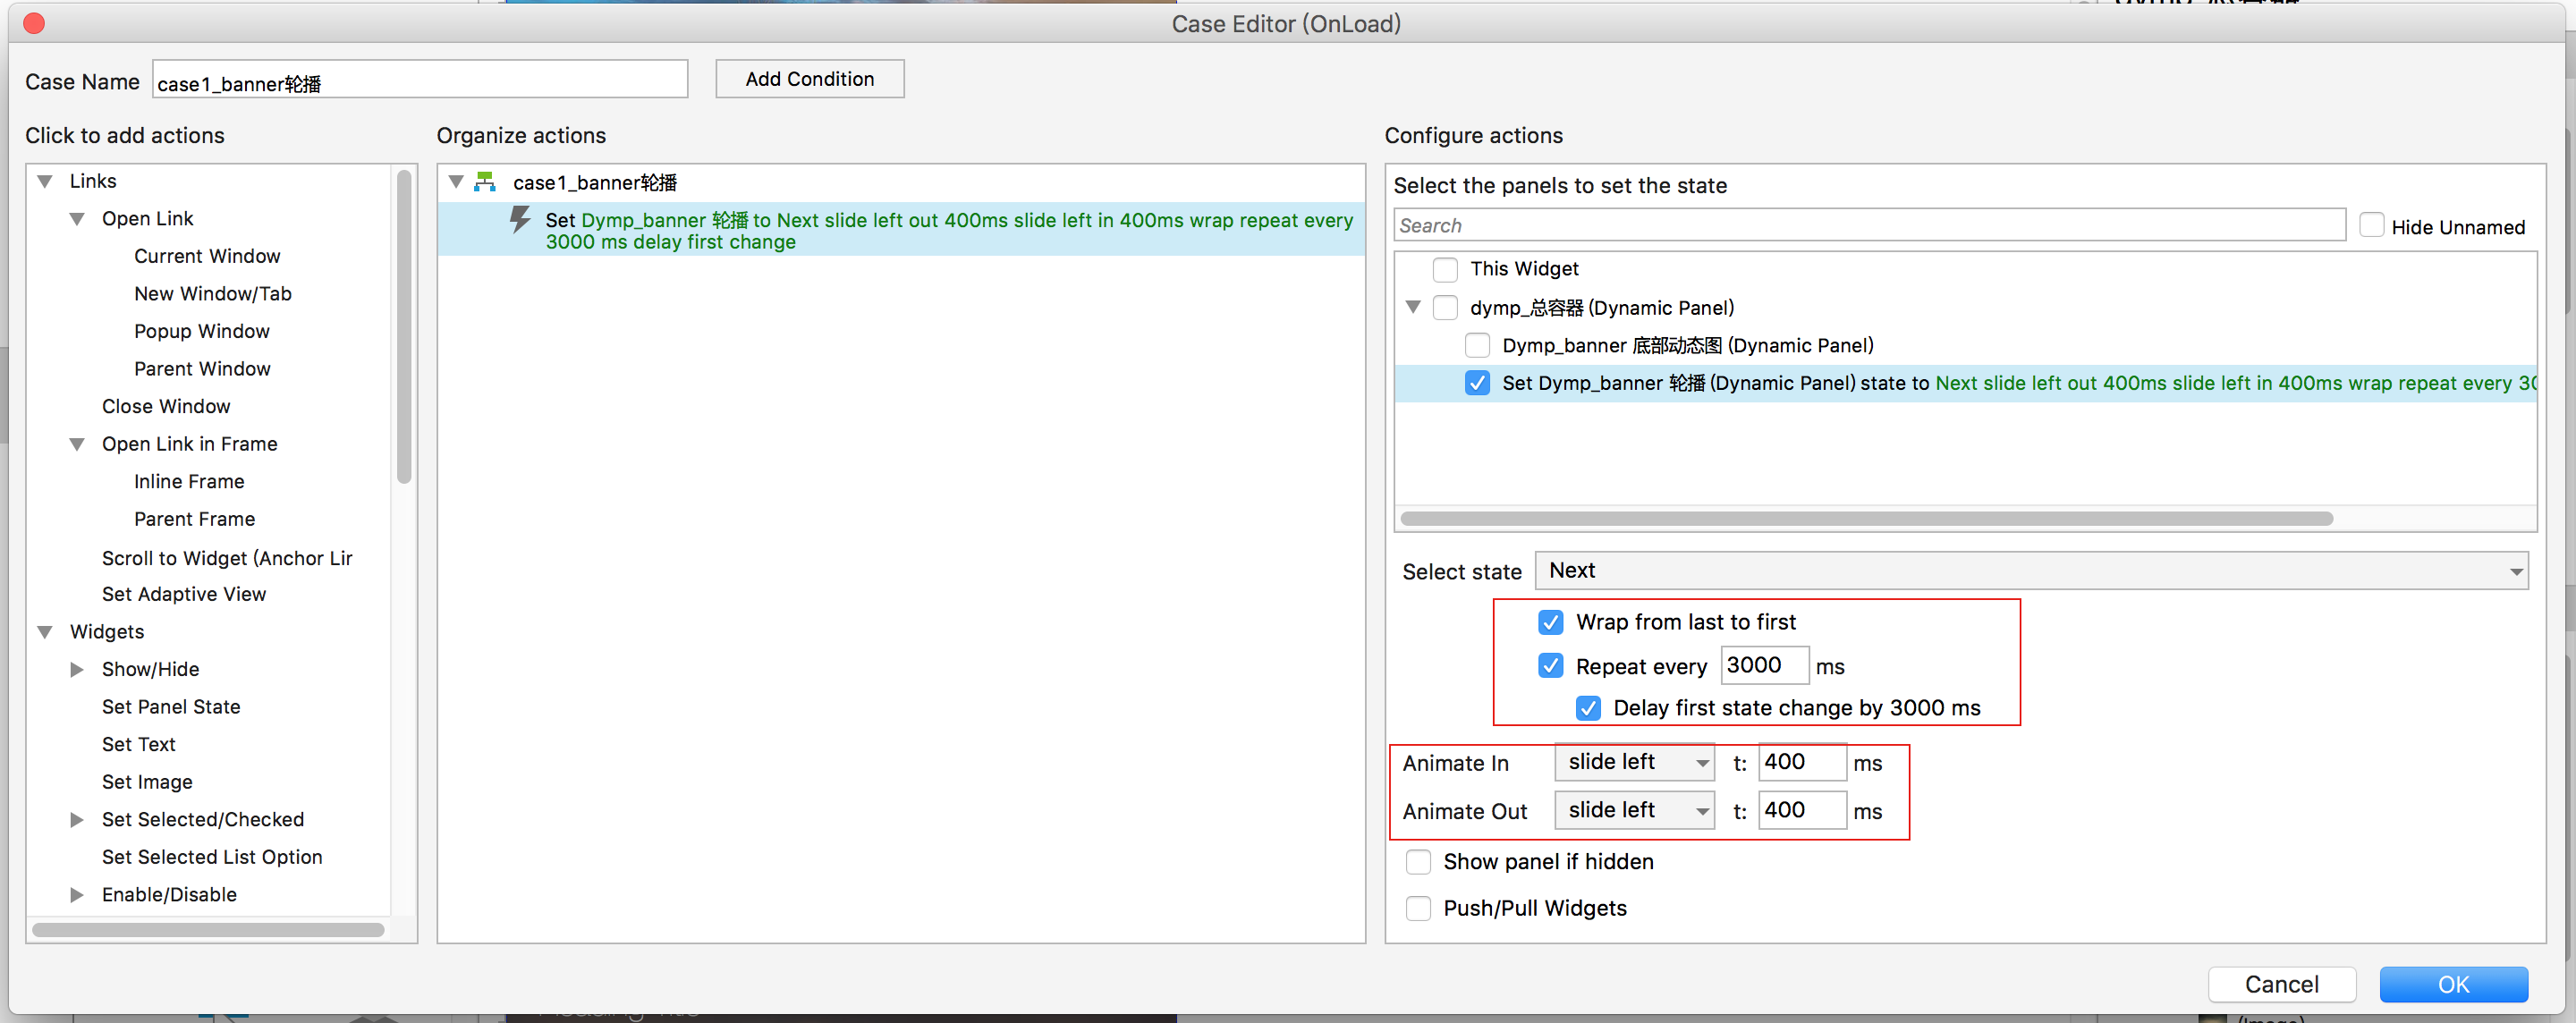Collapse dymp_总容器 panel tree node

coord(1413,307)
